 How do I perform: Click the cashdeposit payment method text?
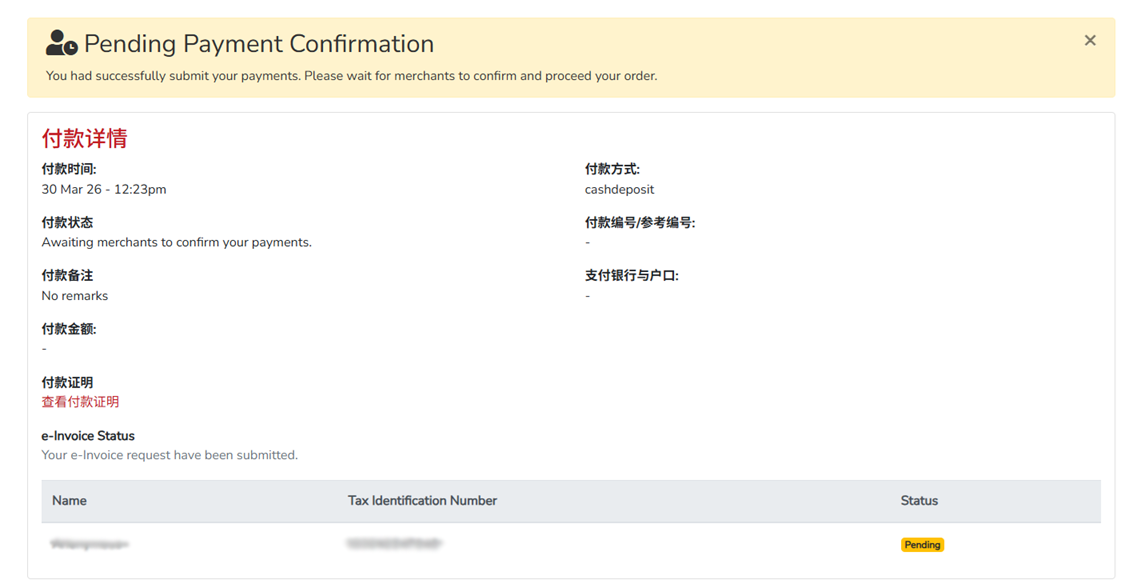tap(619, 189)
